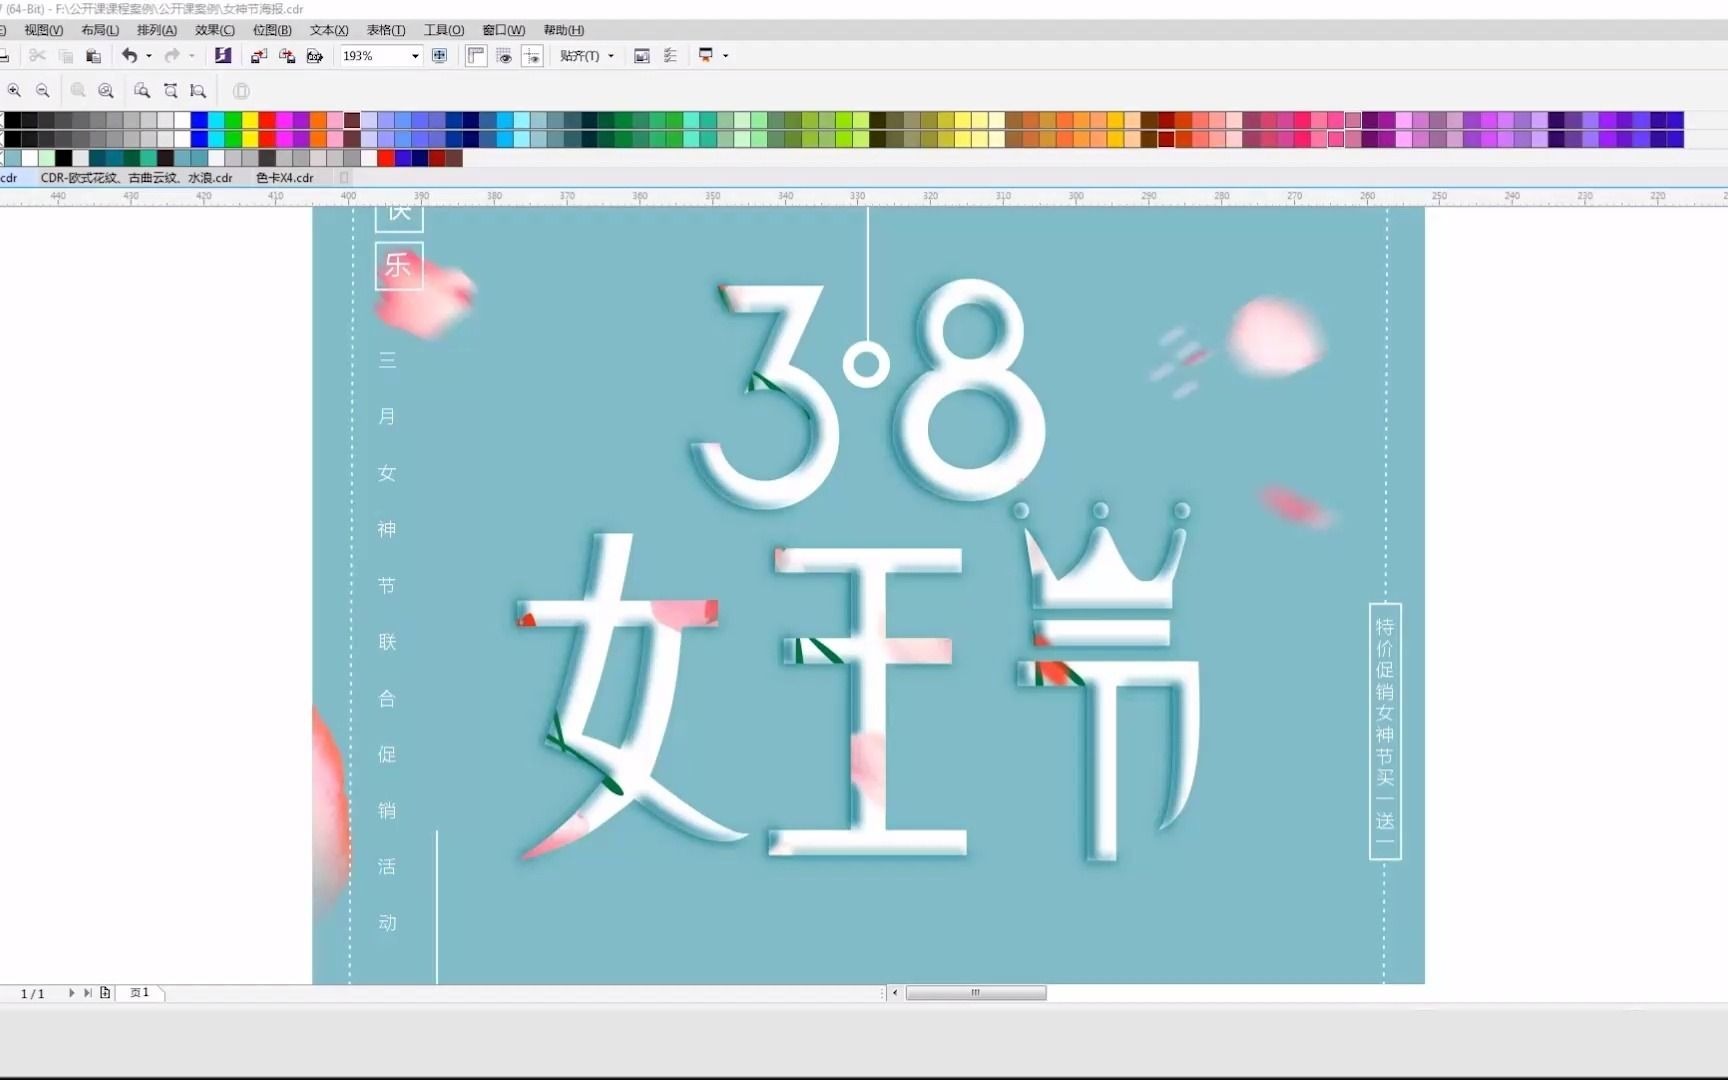This screenshot has width=1728, height=1080.
Task: Expand the application launcher dropdown arrow
Action: pyautogui.click(x=726, y=56)
